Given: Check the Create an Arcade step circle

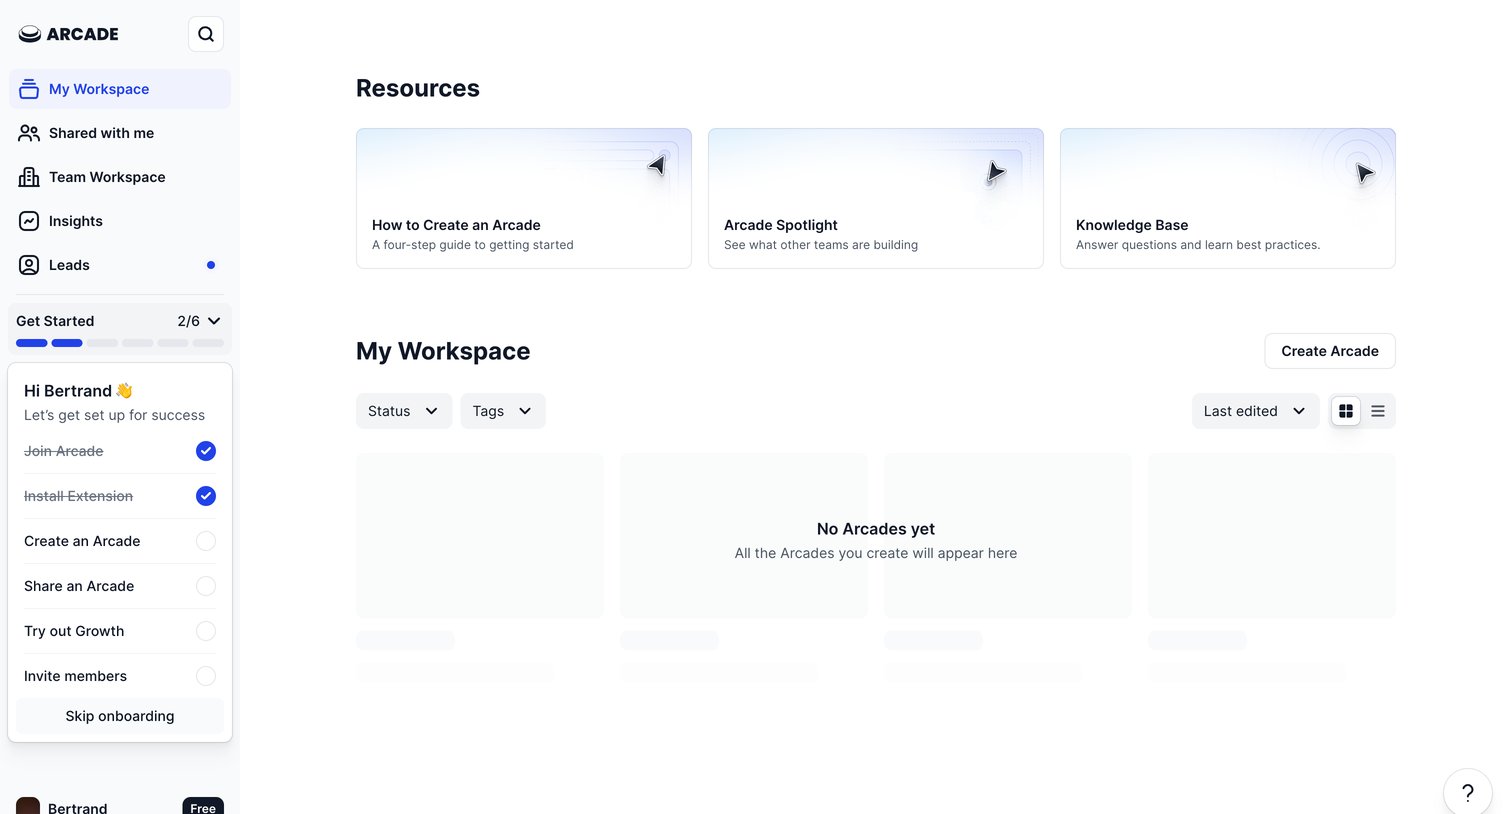Looking at the screenshot, I should click(x=206, y=541).
